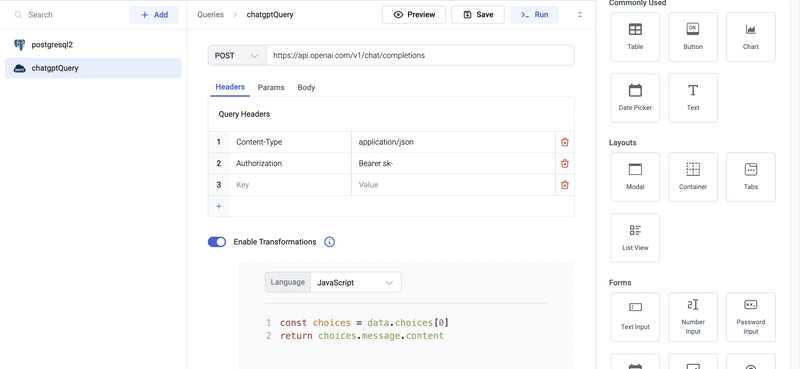This screenshot has height=369, width=800.
Task: Open the Enable Transformations info icon
Action: point(330,242)
